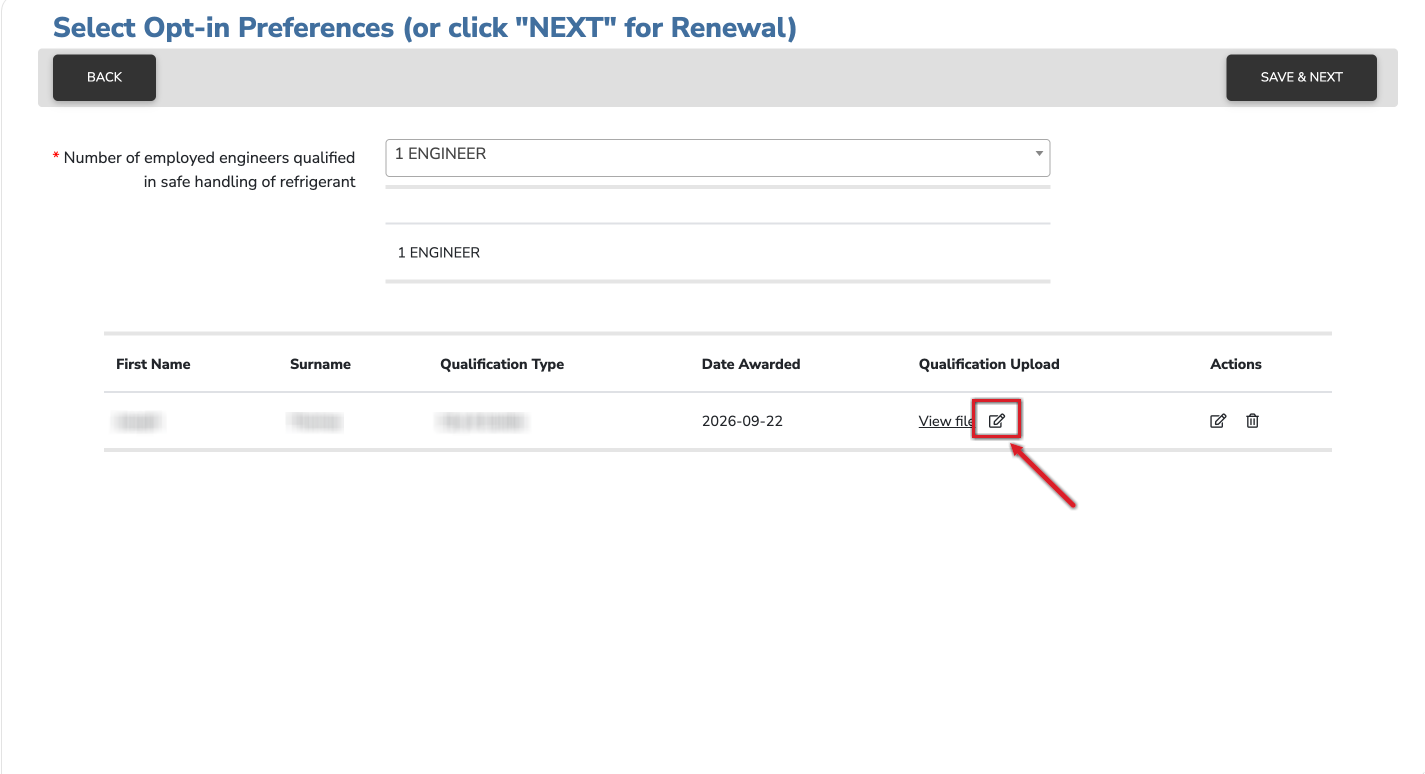Viewport: 1425px width, 774px height.
Task: Go back with the BACK button
Action: tap(104, 77)
